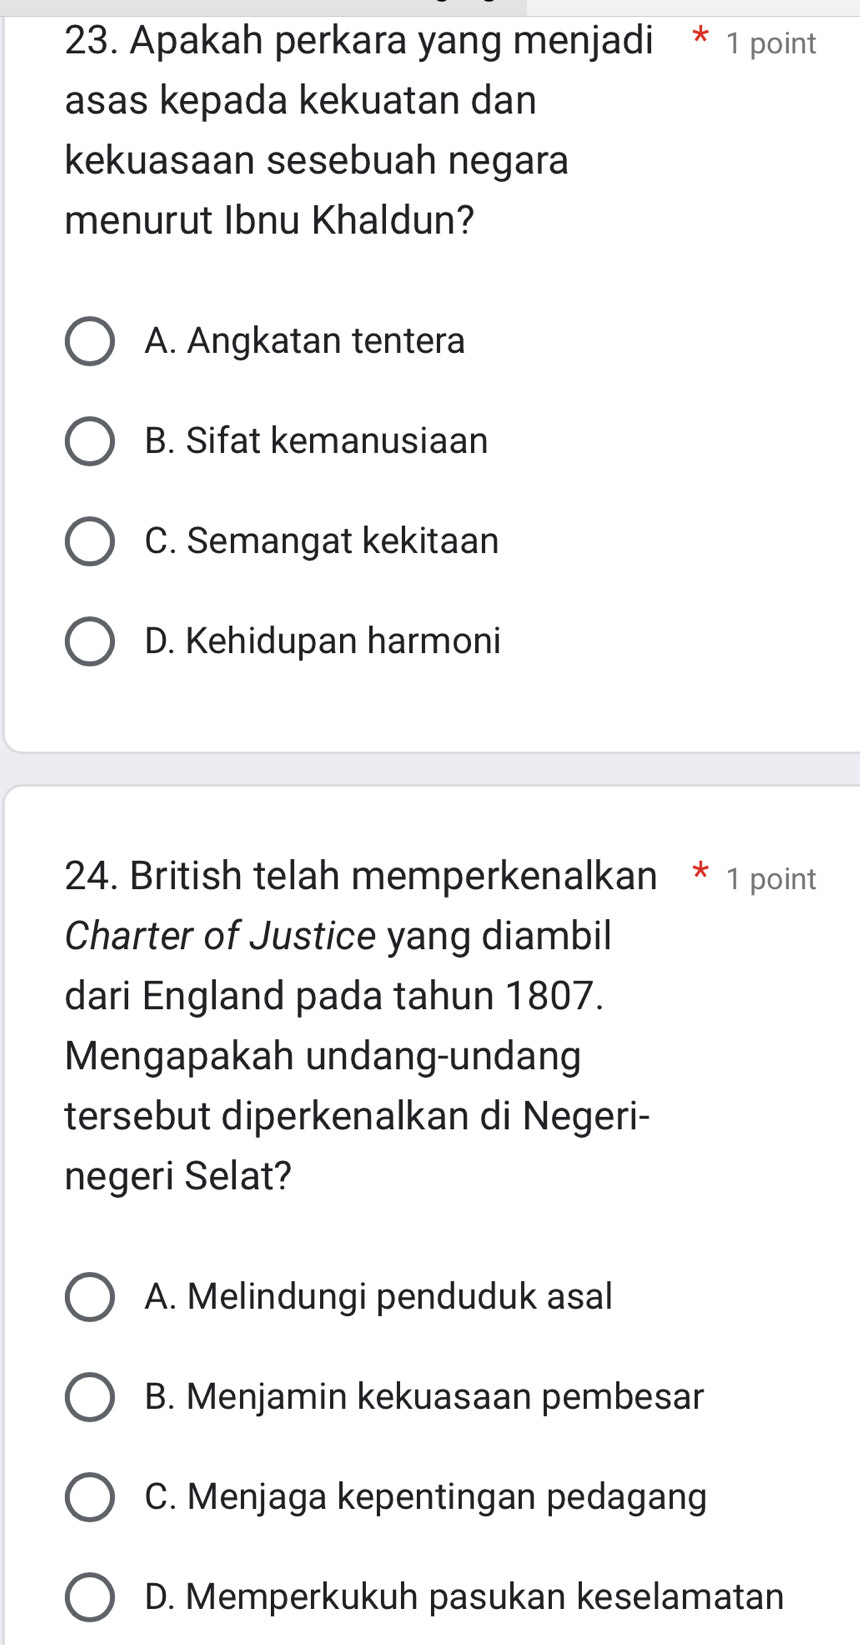Select radio button for 'A. Angkatan tentera'
This screenshot has width=860, height=1645.
(x=89, y=342)
